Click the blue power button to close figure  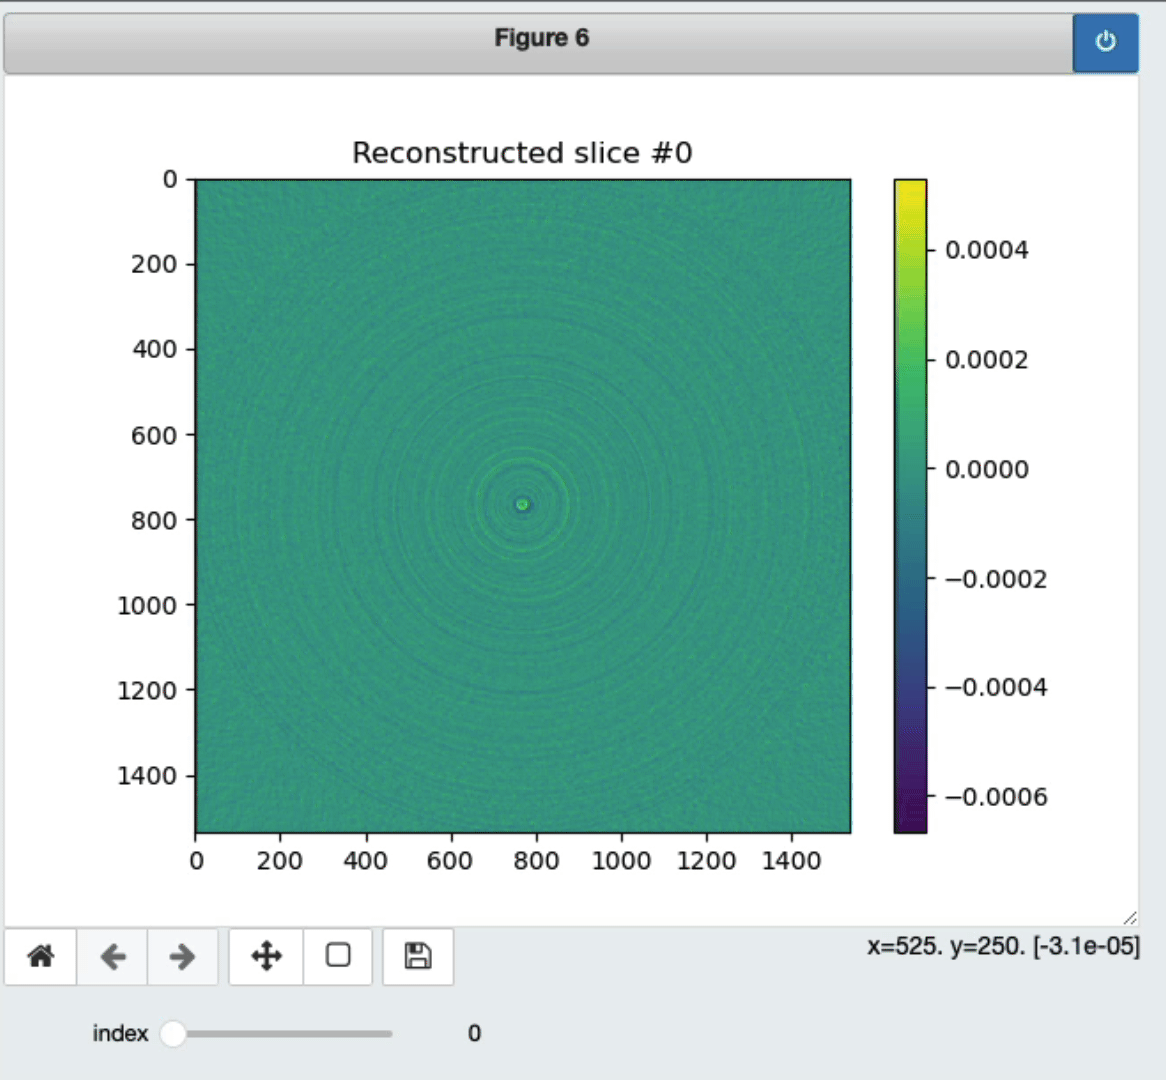click(x=1105, y=42)
